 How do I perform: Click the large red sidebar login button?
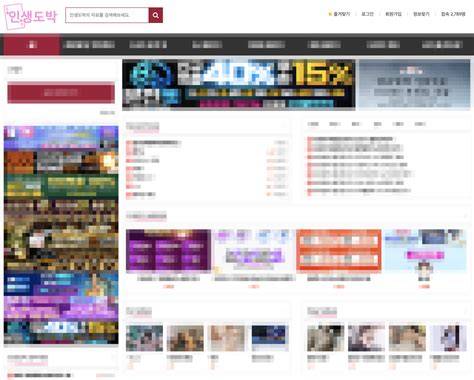pos(61,92)
